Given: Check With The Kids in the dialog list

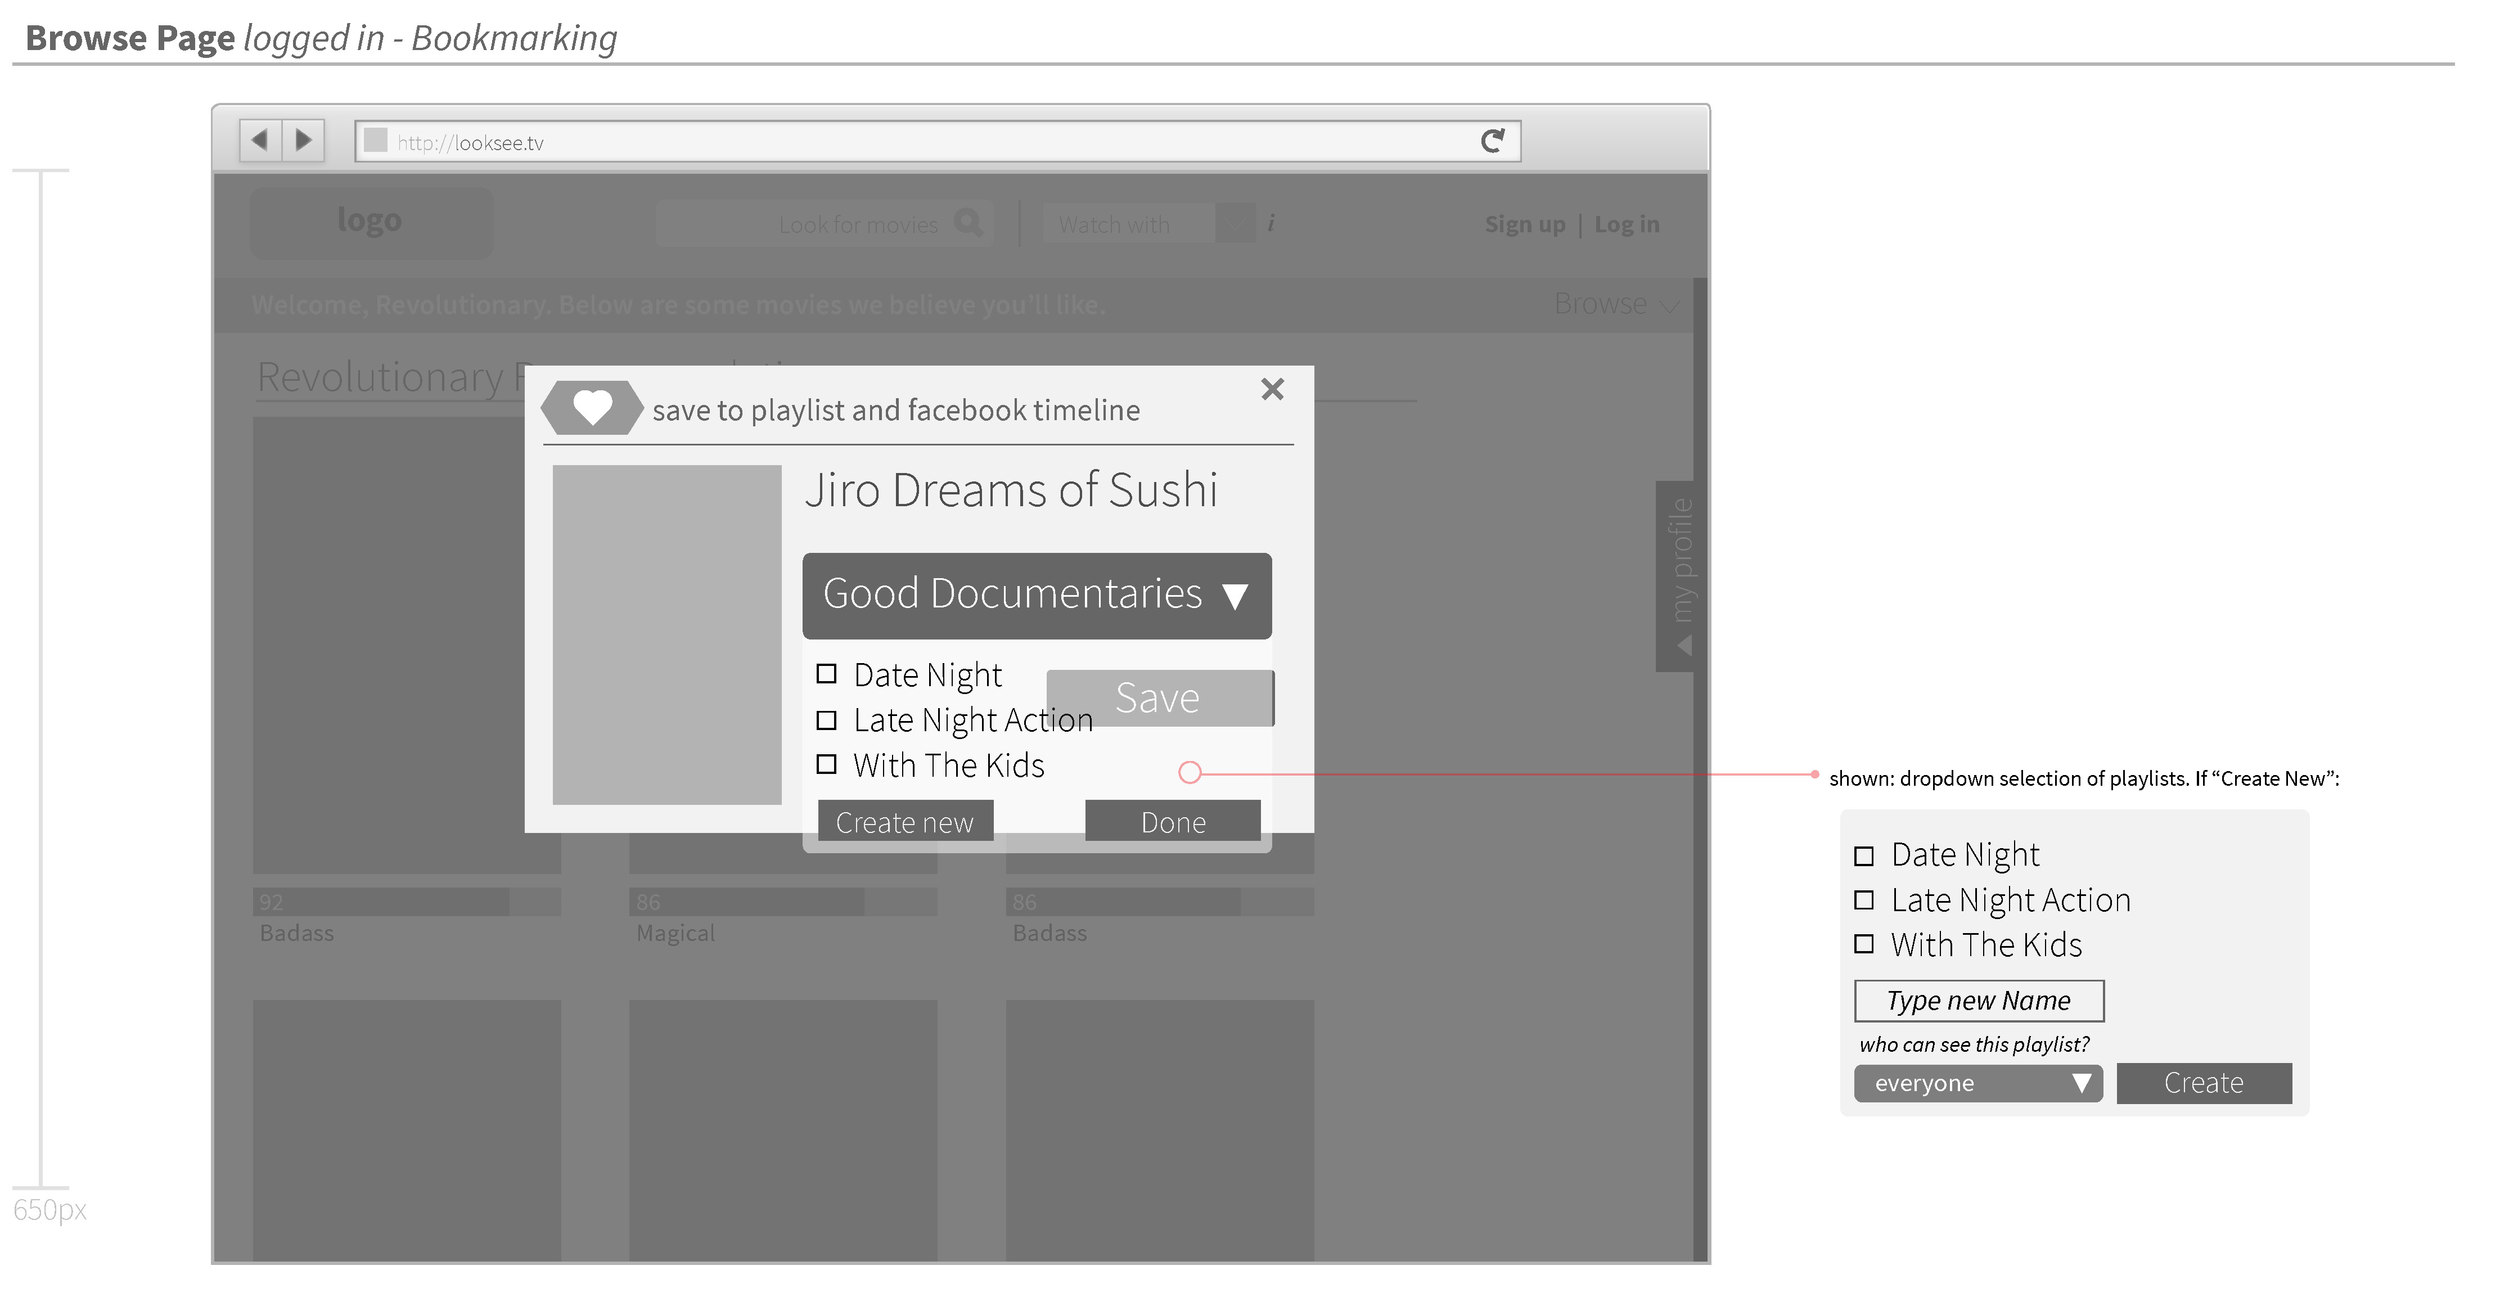Looking at the screenshot, I should [x=826, y=764].
